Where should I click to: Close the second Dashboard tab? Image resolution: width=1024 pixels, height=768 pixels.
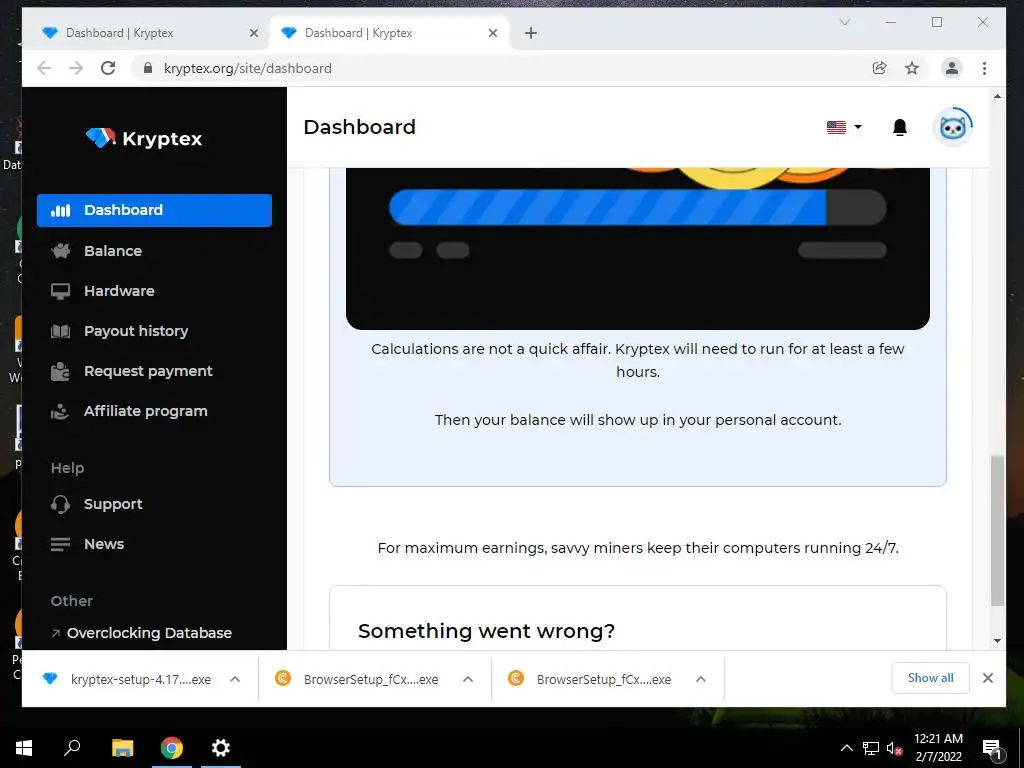tap(493, 33)
